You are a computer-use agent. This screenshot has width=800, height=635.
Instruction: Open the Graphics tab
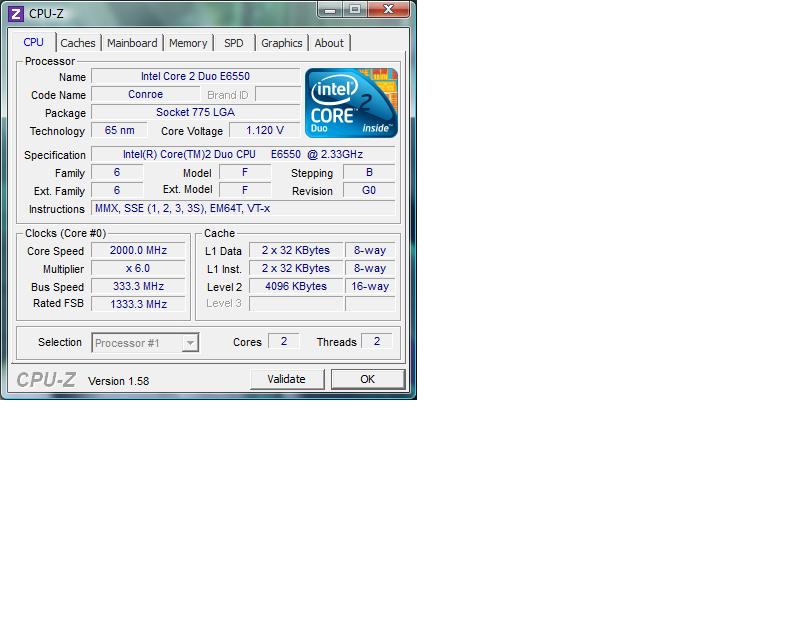coord(281,43)
